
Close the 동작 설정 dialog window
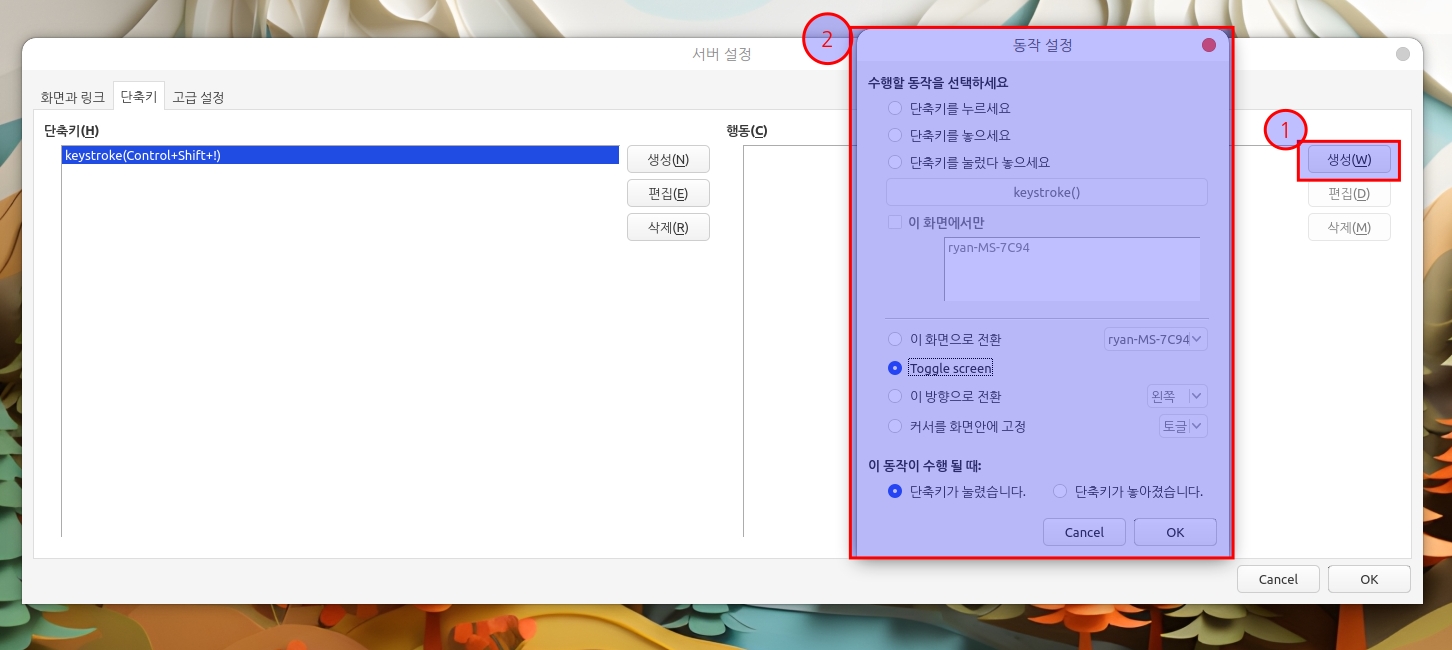1208,45
